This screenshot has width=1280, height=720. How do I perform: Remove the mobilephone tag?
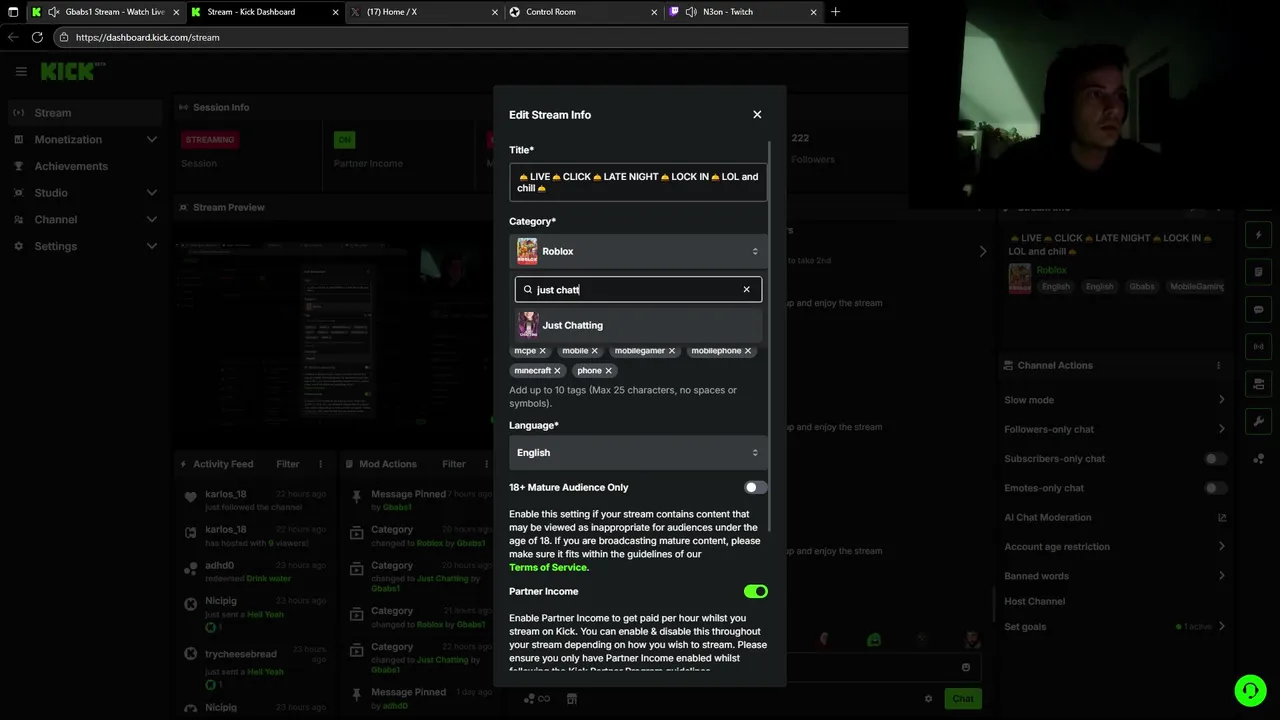pos(747,351)
